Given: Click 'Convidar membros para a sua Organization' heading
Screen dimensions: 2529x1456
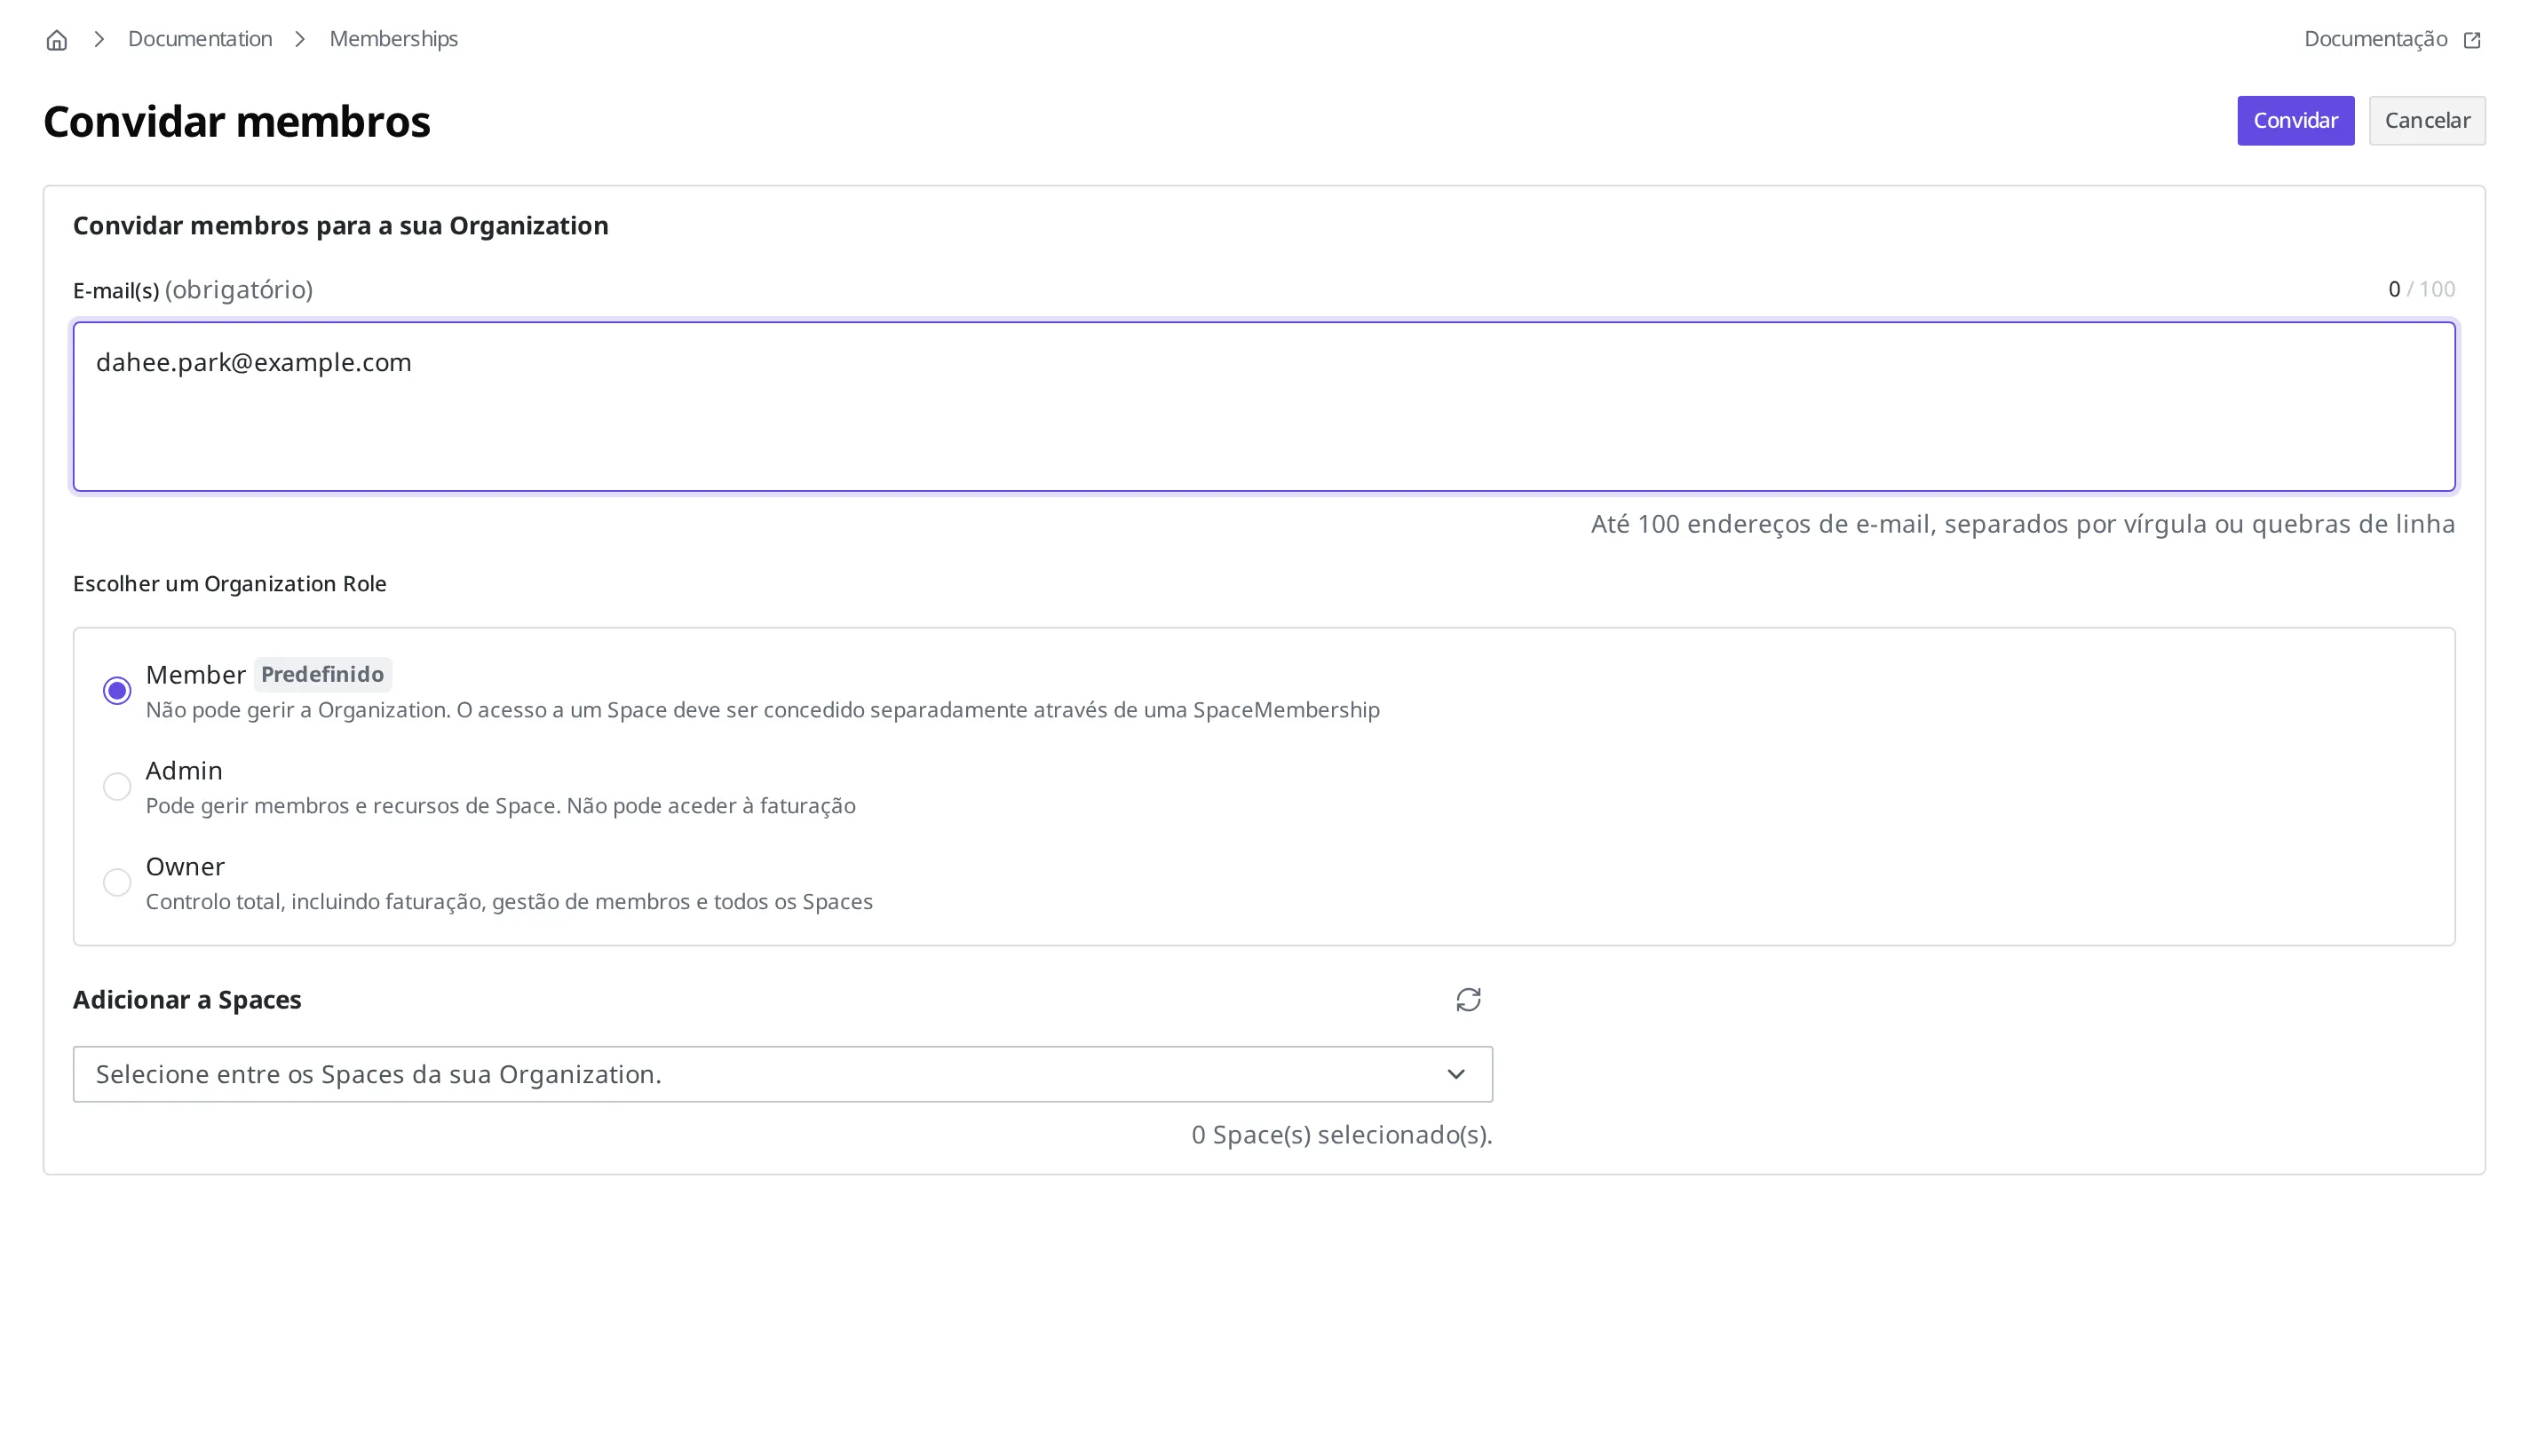Looking at the screenshot, I should coord(341,226).
